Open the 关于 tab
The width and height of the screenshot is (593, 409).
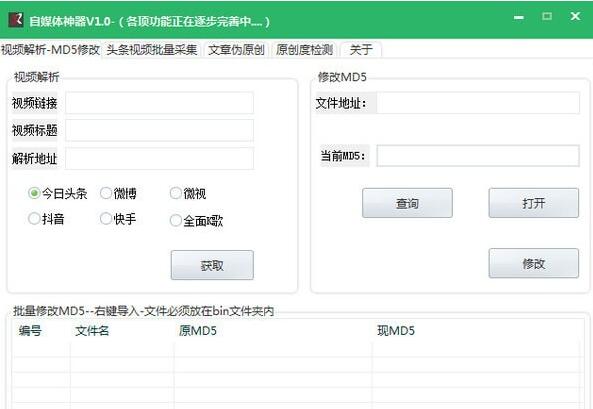[x=361, y=50]
